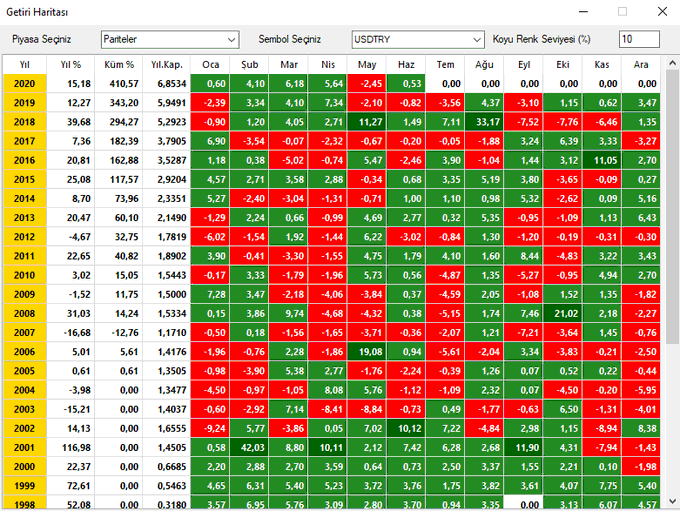
Task: Click the 116,98 yearly percent value
Action: (71, 447)
